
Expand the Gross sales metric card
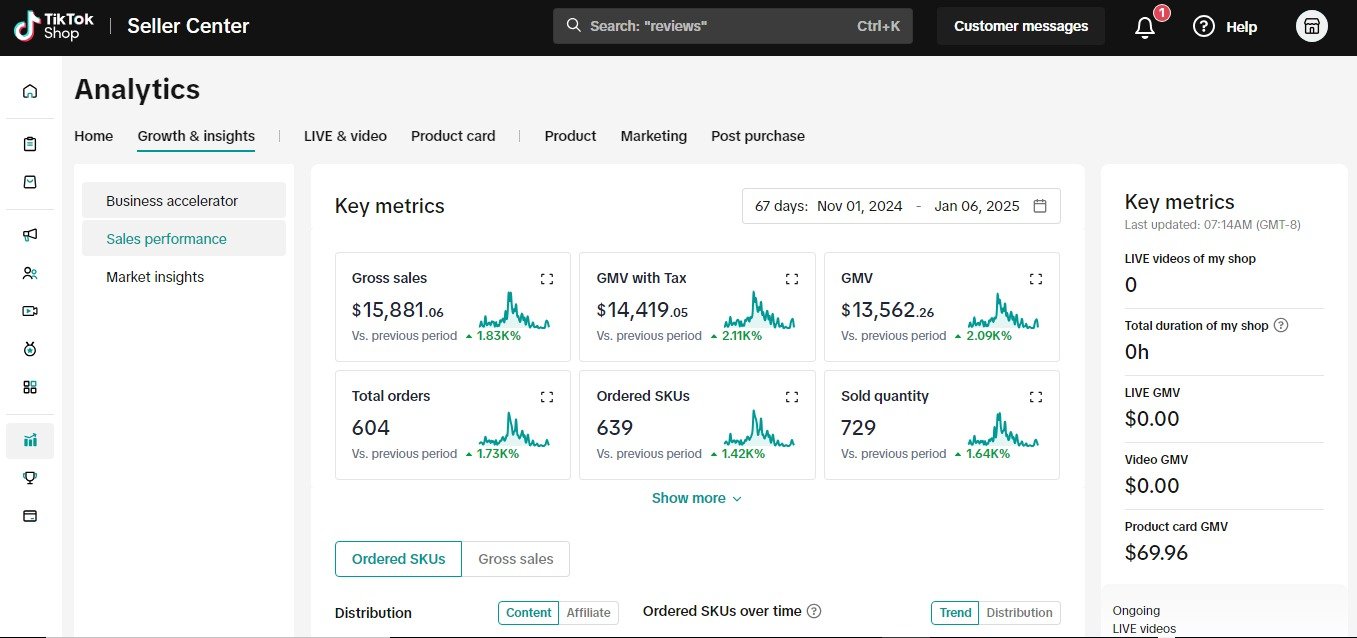point(547,279)
